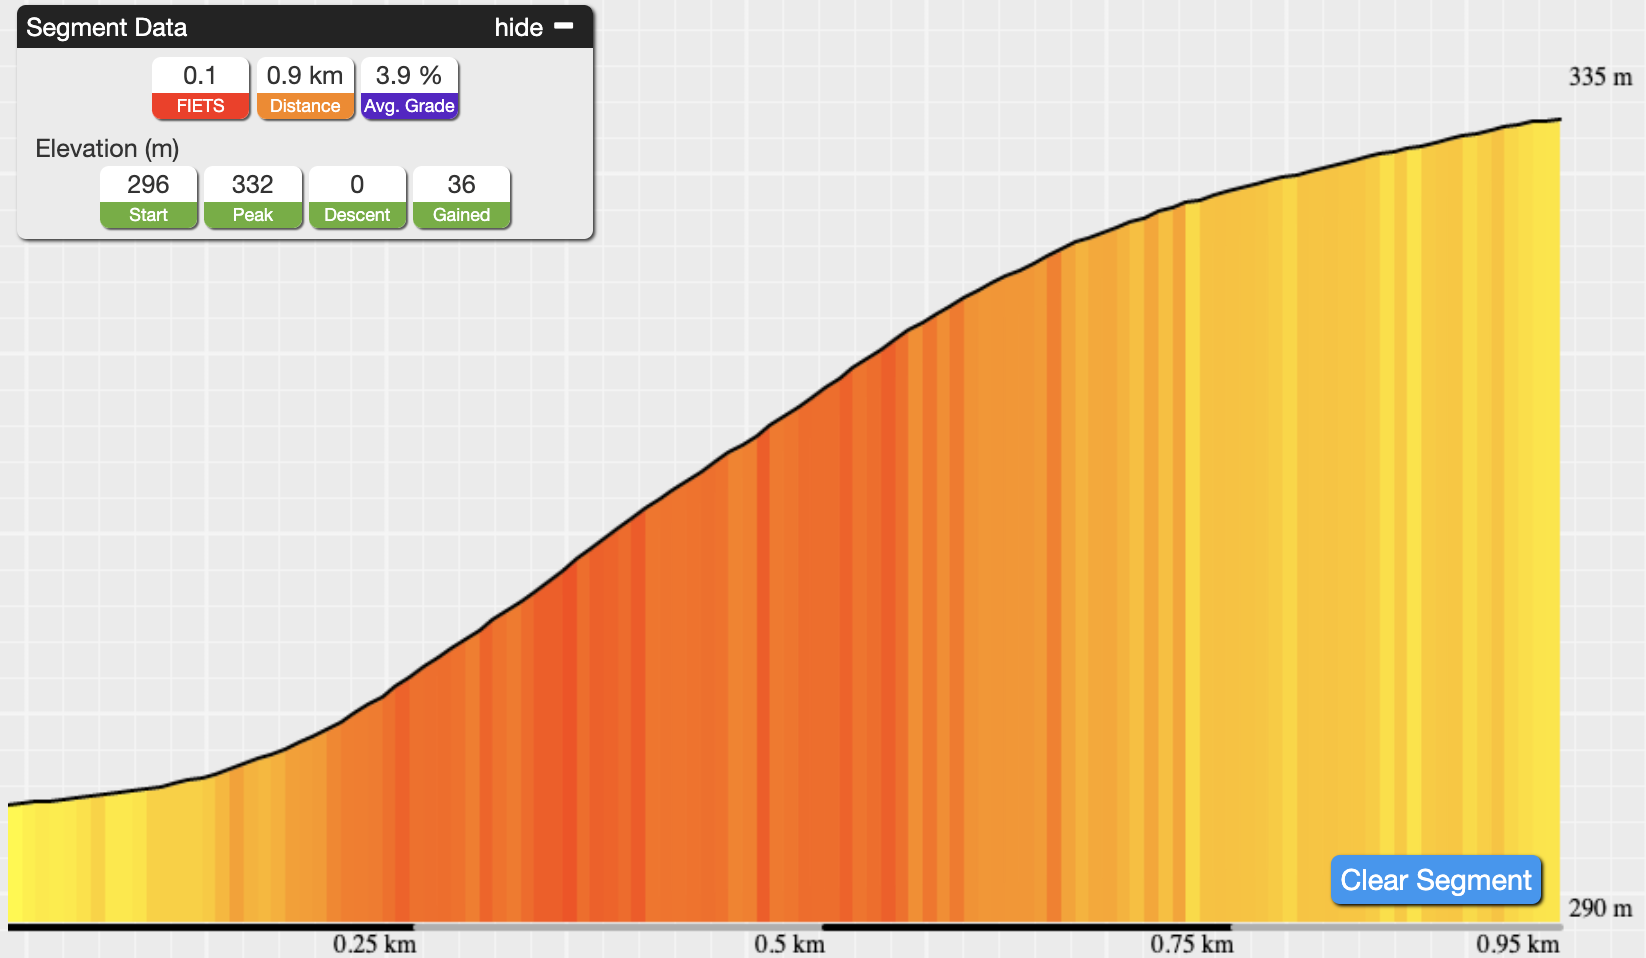Click the hide minus icon

point(564,26)
